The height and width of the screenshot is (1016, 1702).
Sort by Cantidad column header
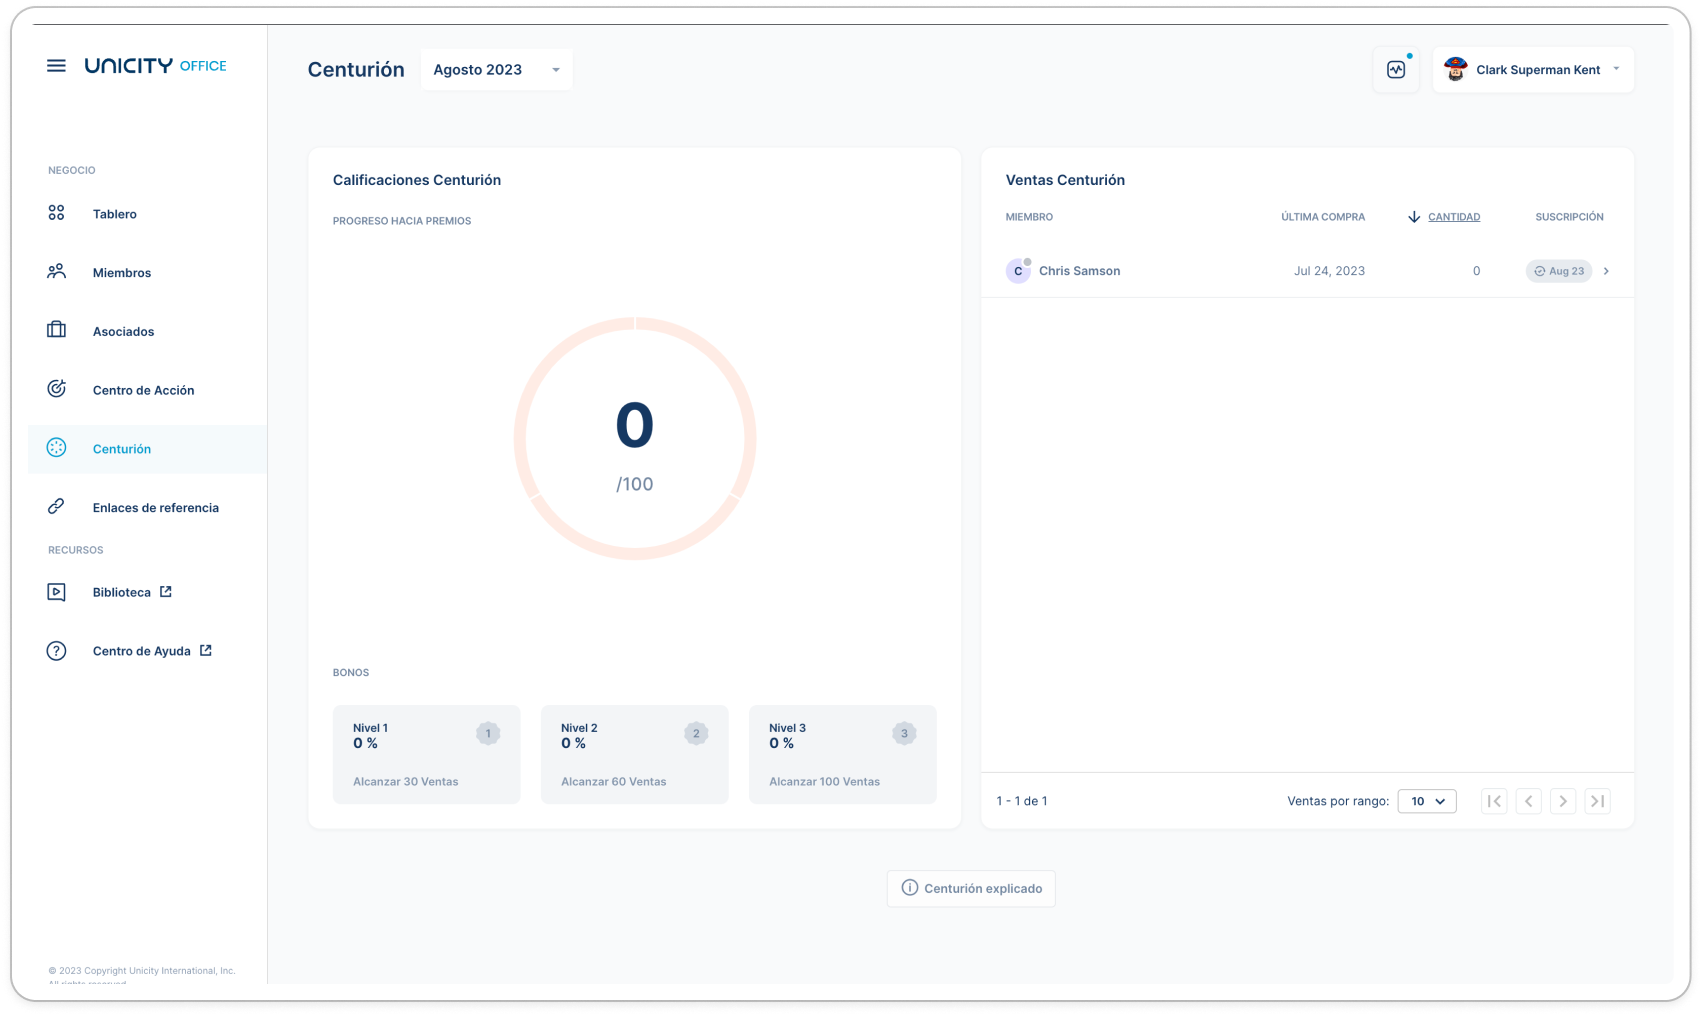coord(1453,217)
